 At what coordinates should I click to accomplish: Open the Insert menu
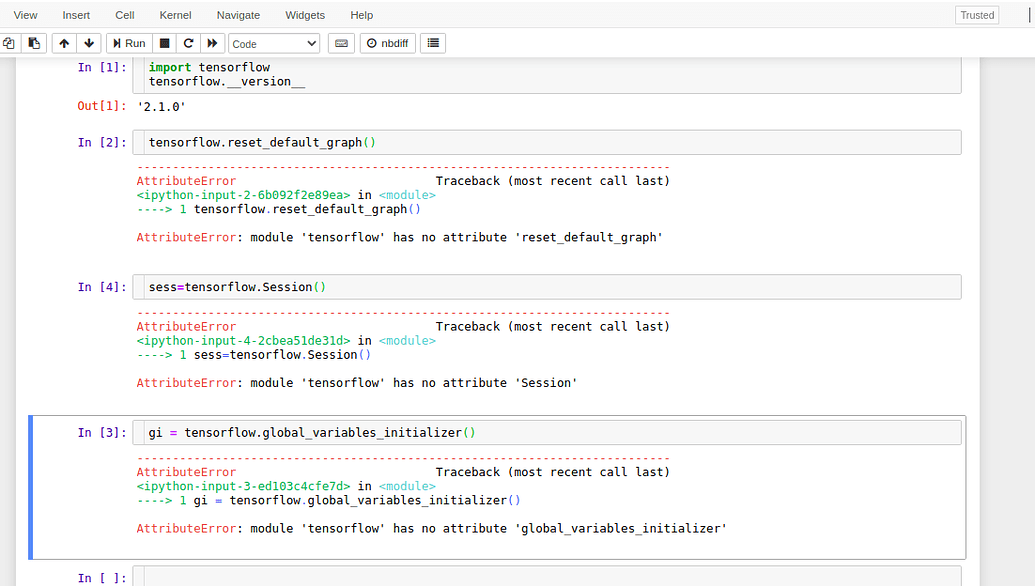76,14
